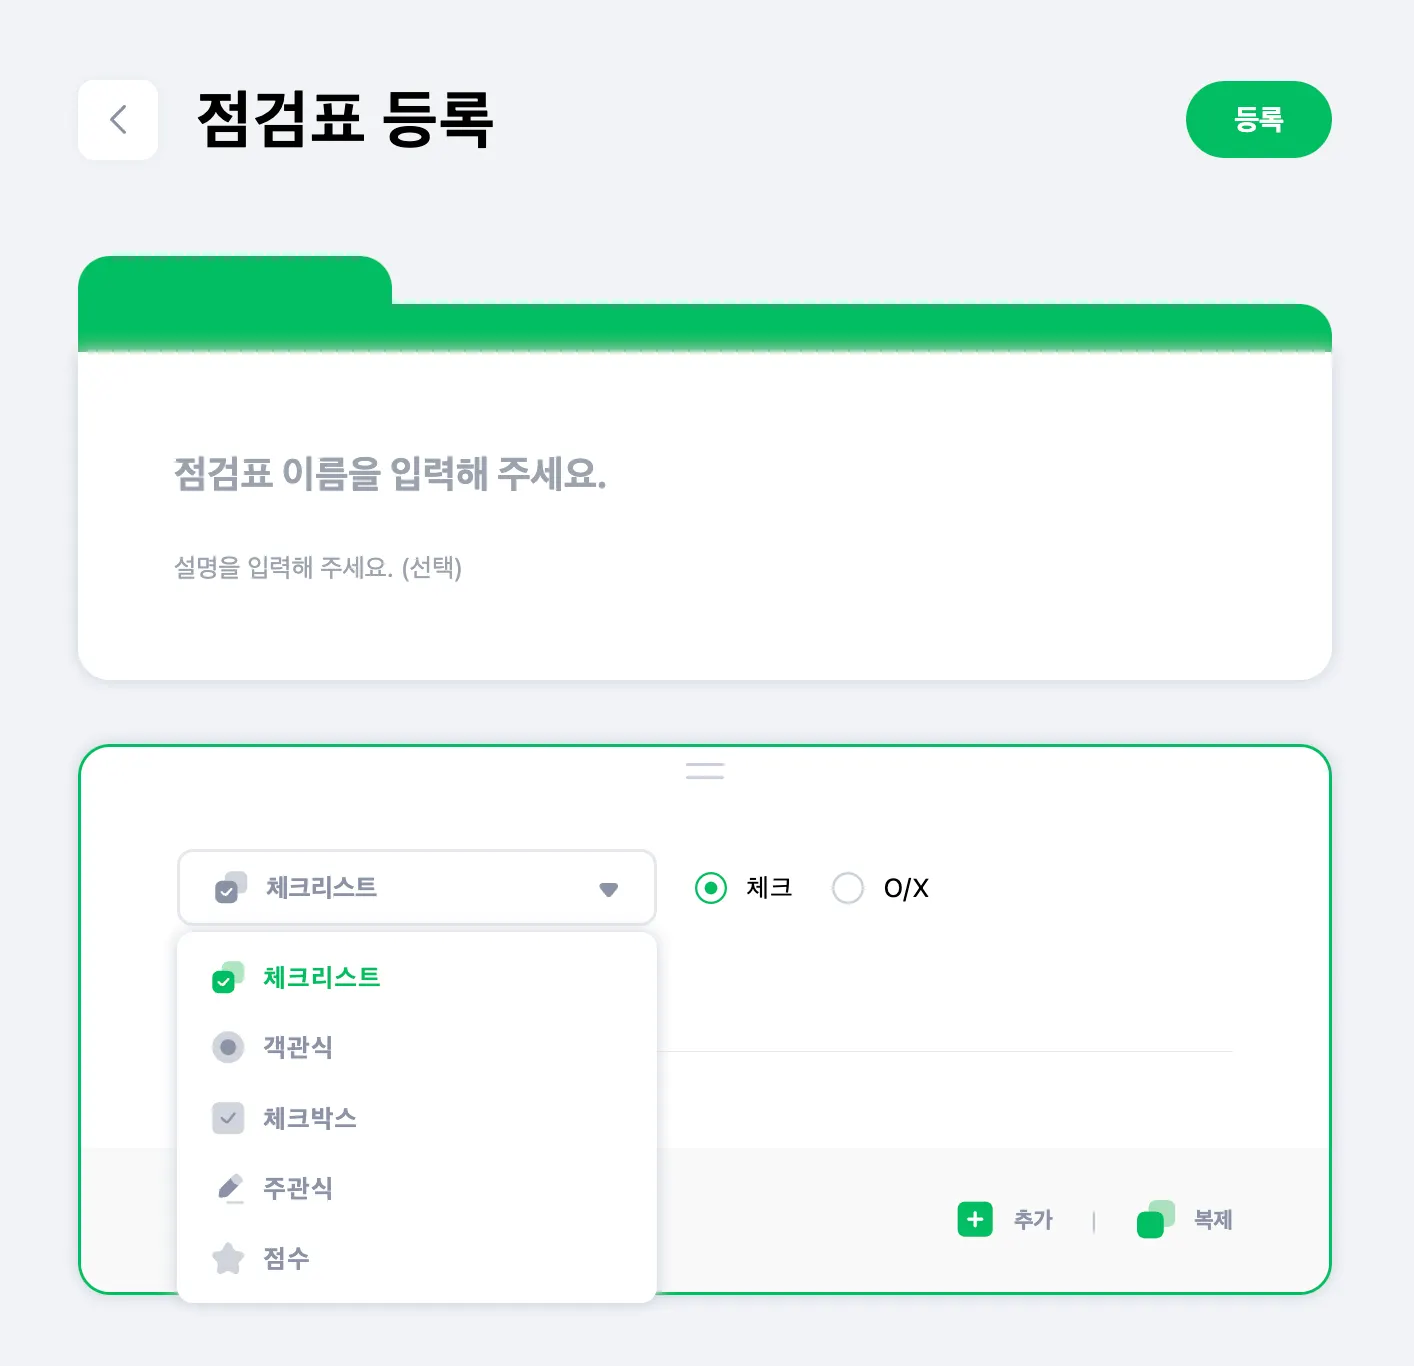Click the checklist name input field

coord(390,474)
